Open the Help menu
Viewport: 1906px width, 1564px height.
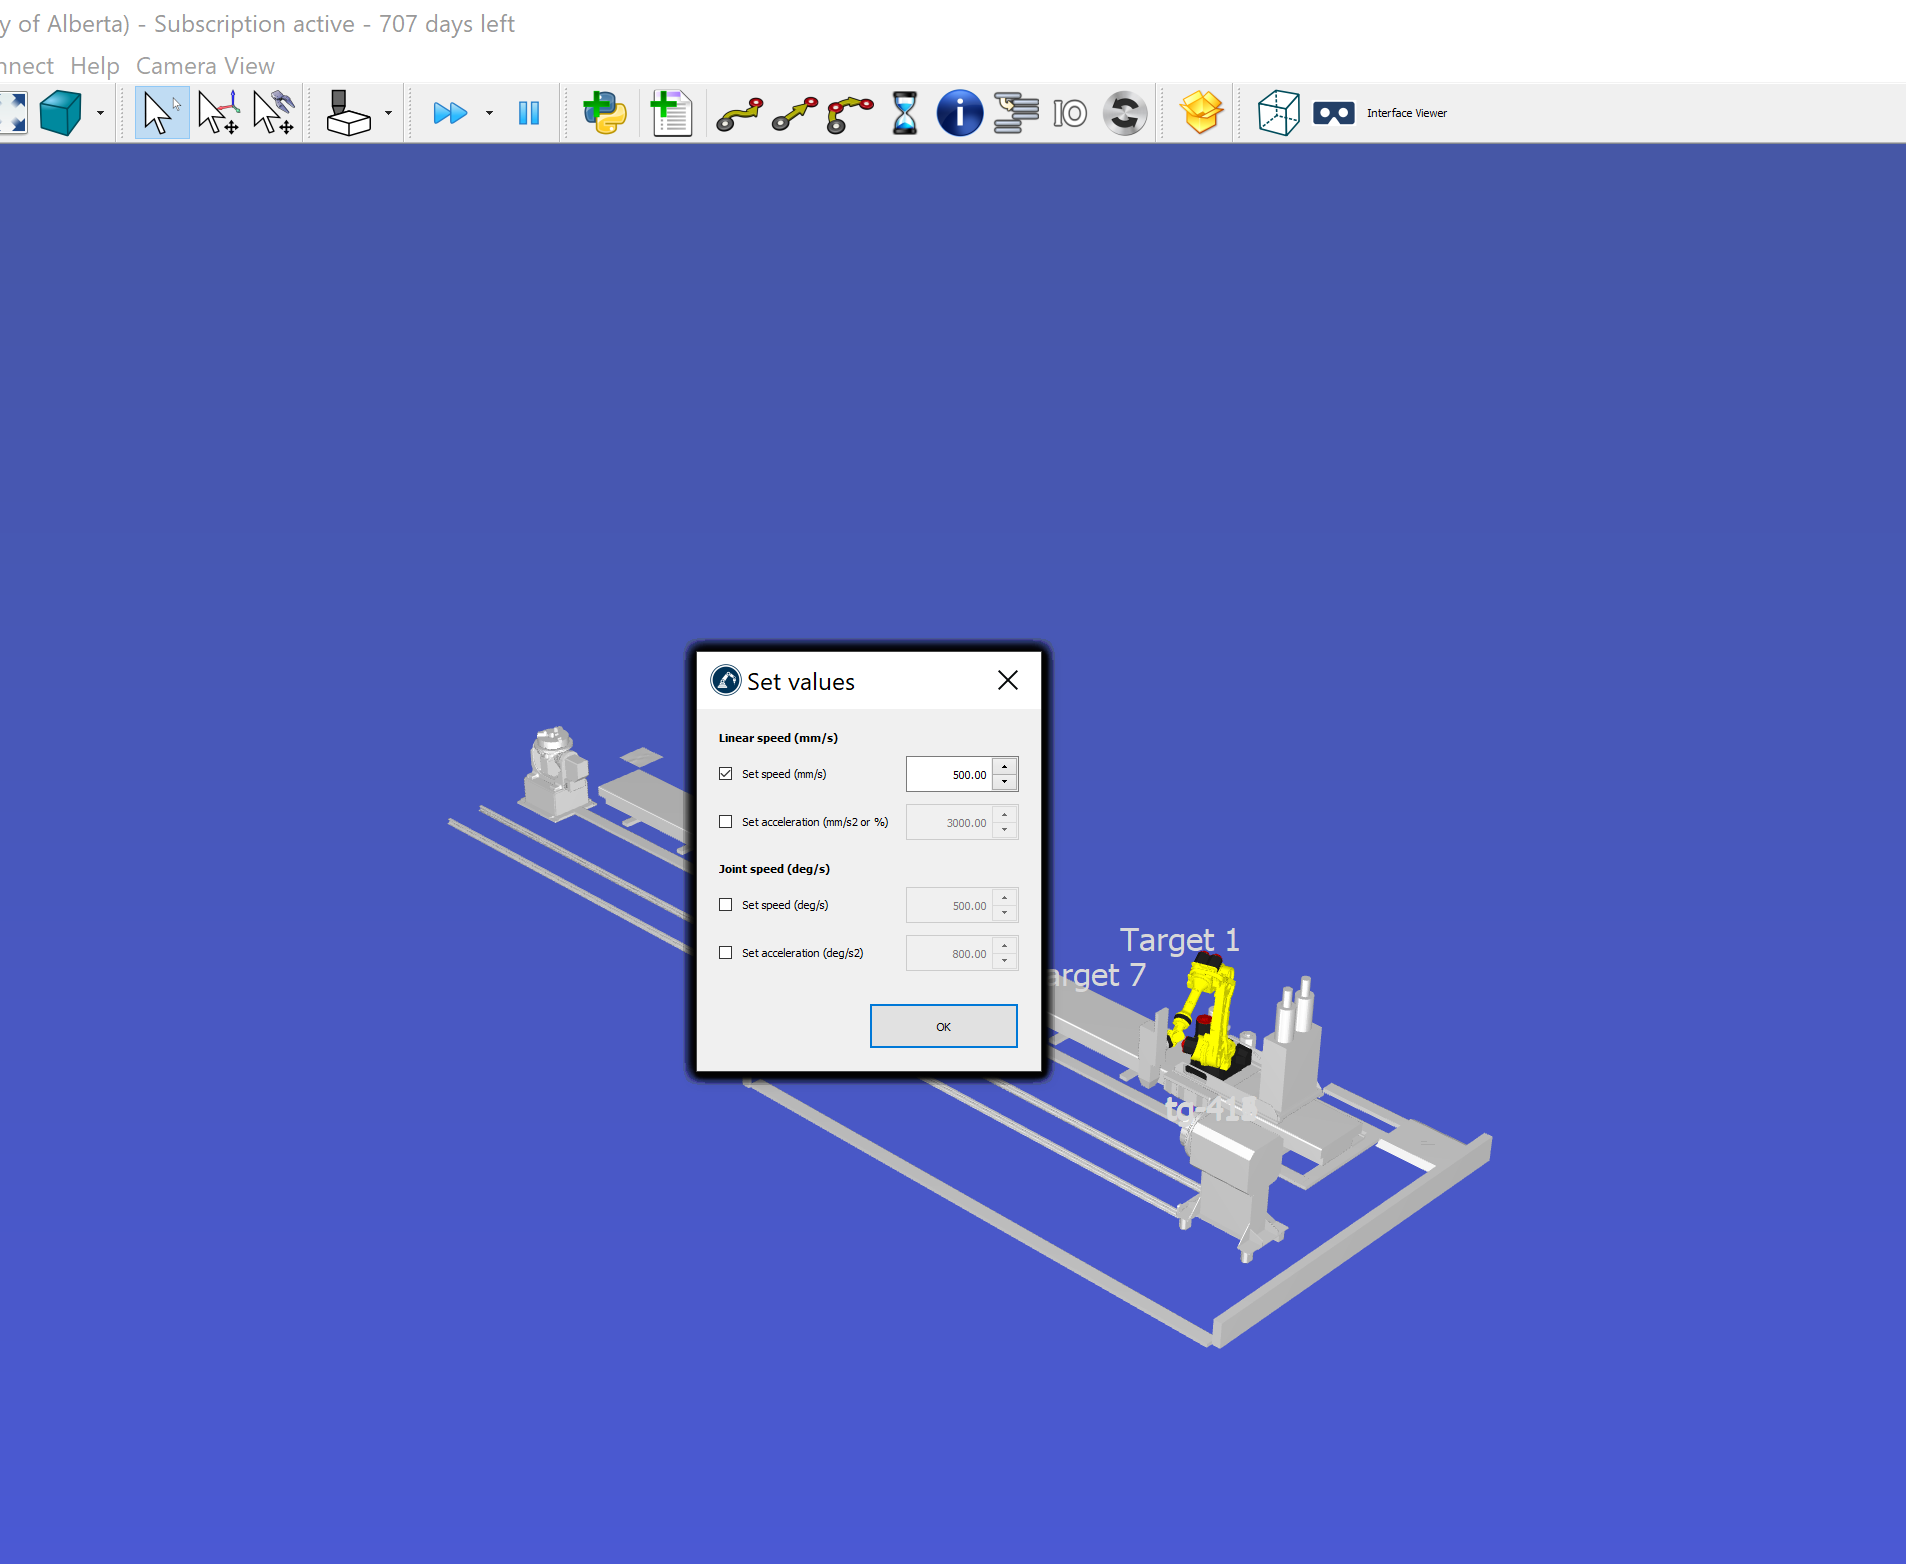click(x=95, y=66)
